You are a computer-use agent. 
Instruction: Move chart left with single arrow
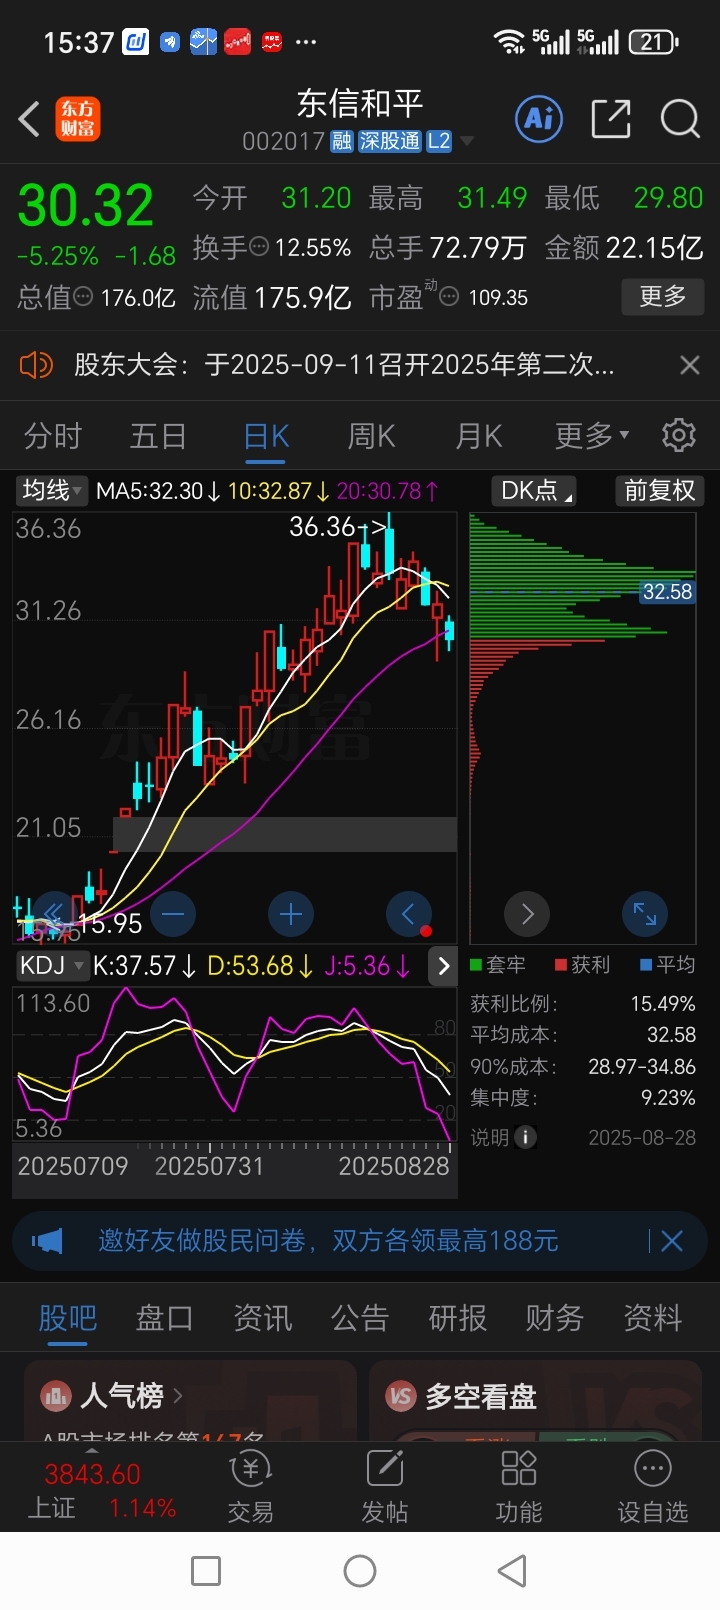(x=409, y=914)
